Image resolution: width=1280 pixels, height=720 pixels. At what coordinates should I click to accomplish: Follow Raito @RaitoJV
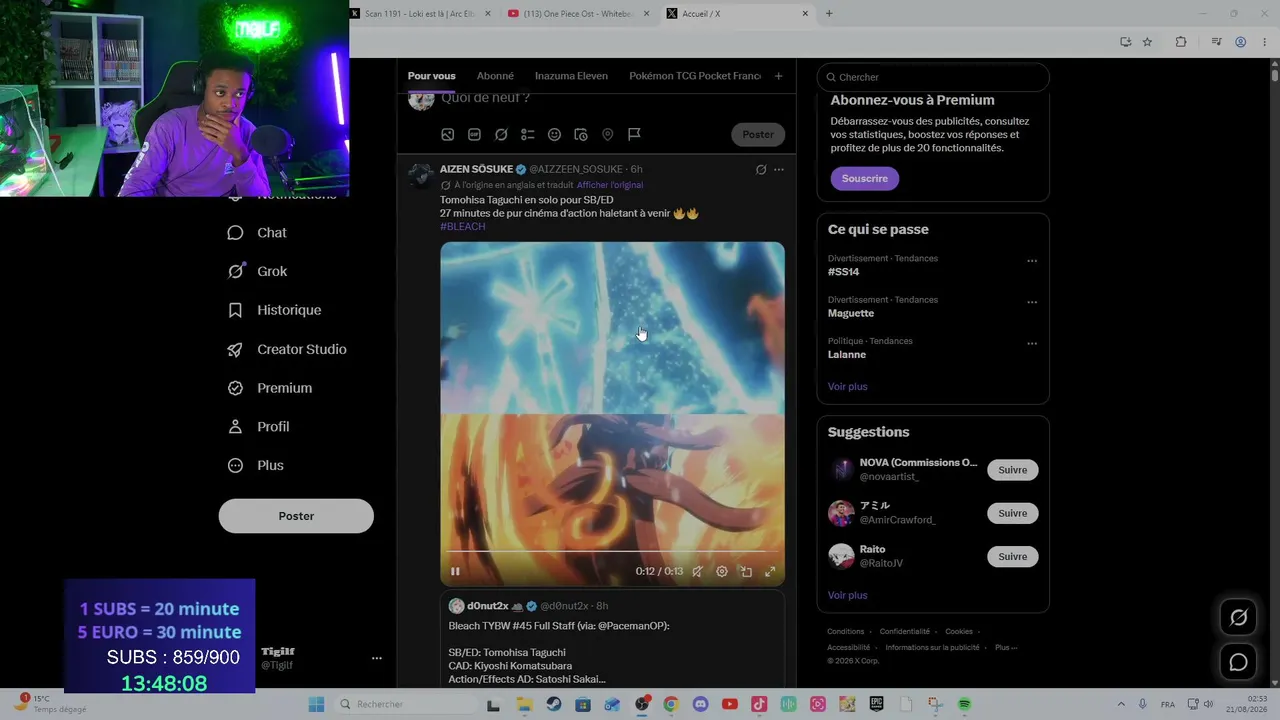1013,557
